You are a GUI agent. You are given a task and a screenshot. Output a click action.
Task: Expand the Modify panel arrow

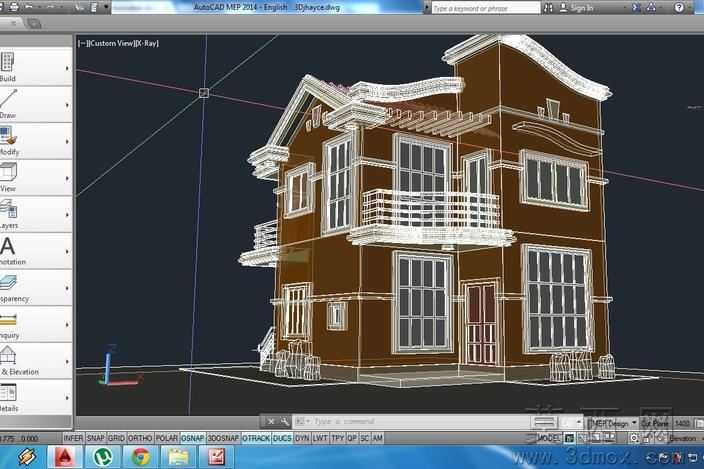coord(67,142)
